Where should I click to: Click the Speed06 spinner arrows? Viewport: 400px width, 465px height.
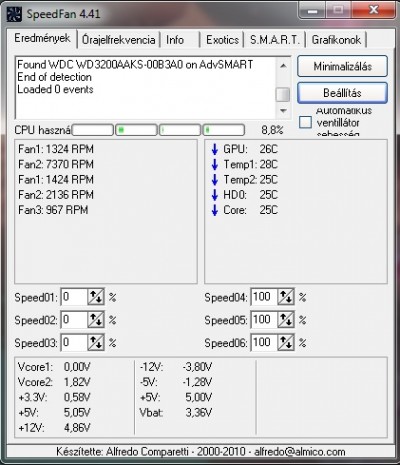click(286, 343)
